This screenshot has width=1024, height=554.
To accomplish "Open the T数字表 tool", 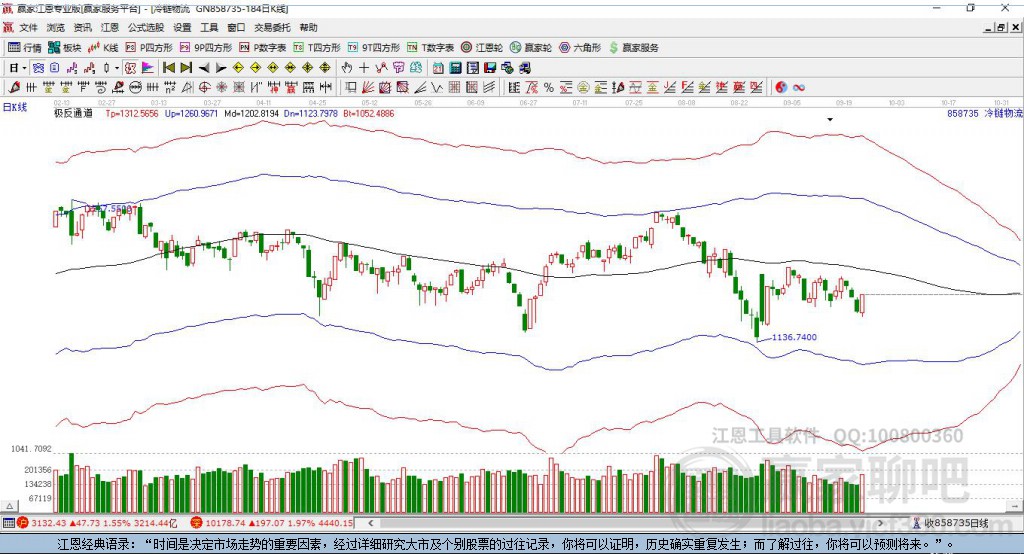I will coord(430,48).
